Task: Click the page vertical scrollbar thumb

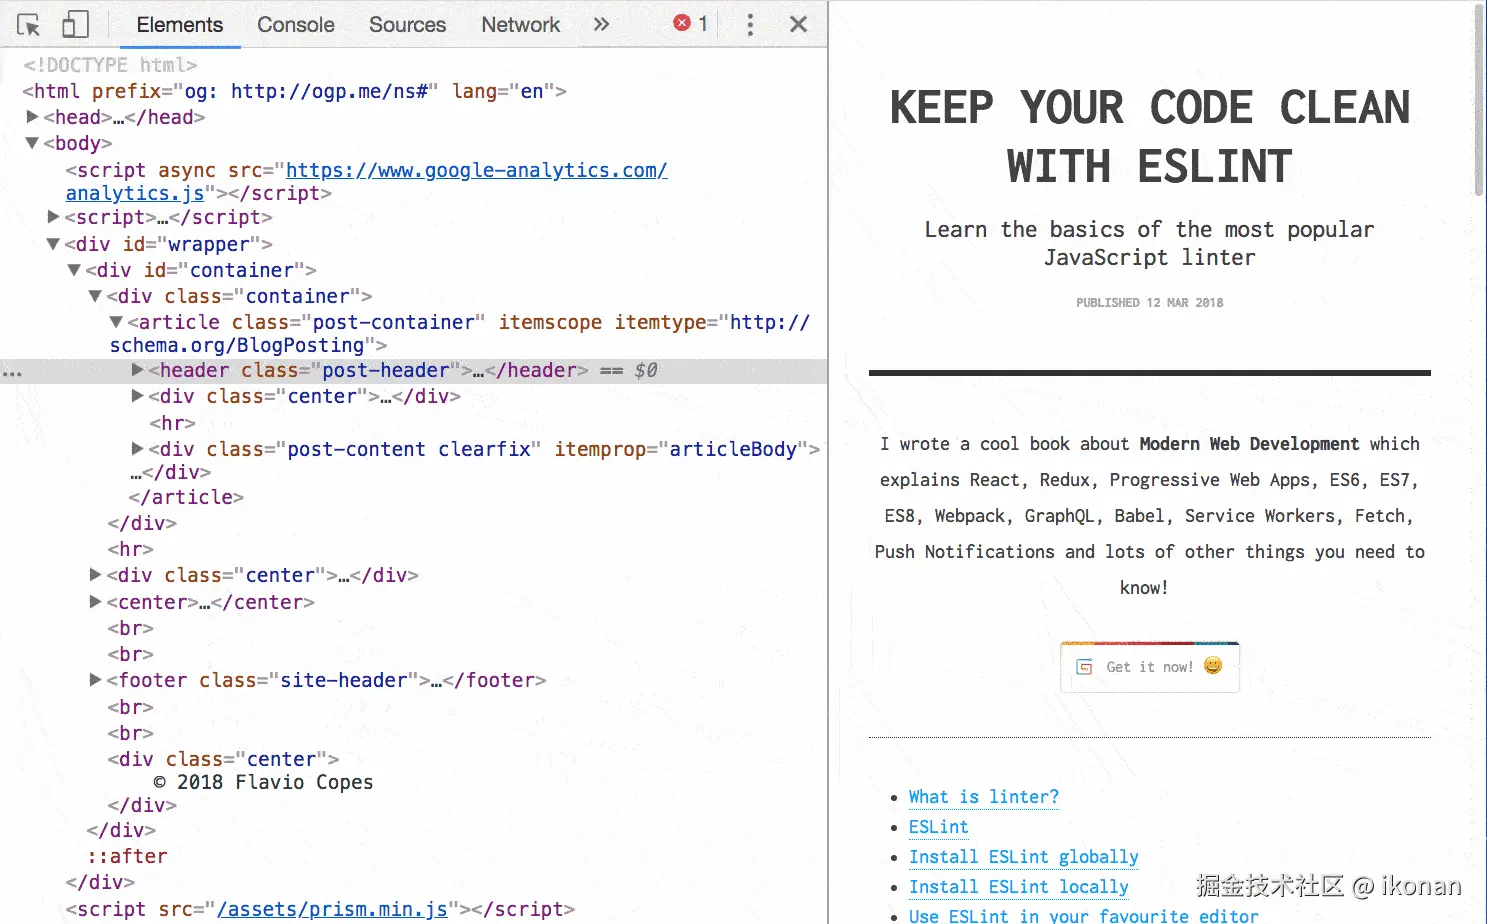Action: click(x=1479, y=99)
